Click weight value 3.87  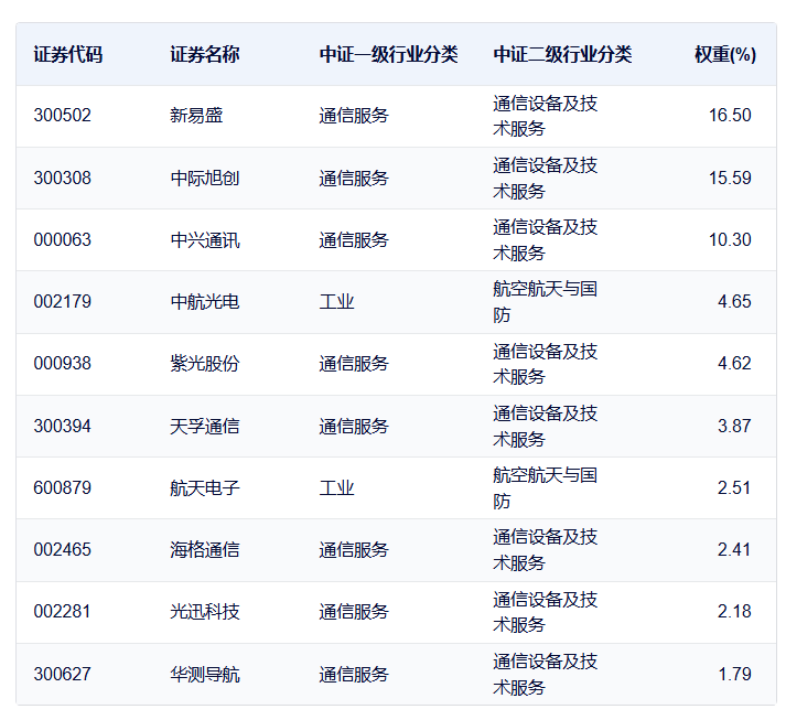pyautogui.click(x=734, y=426)
